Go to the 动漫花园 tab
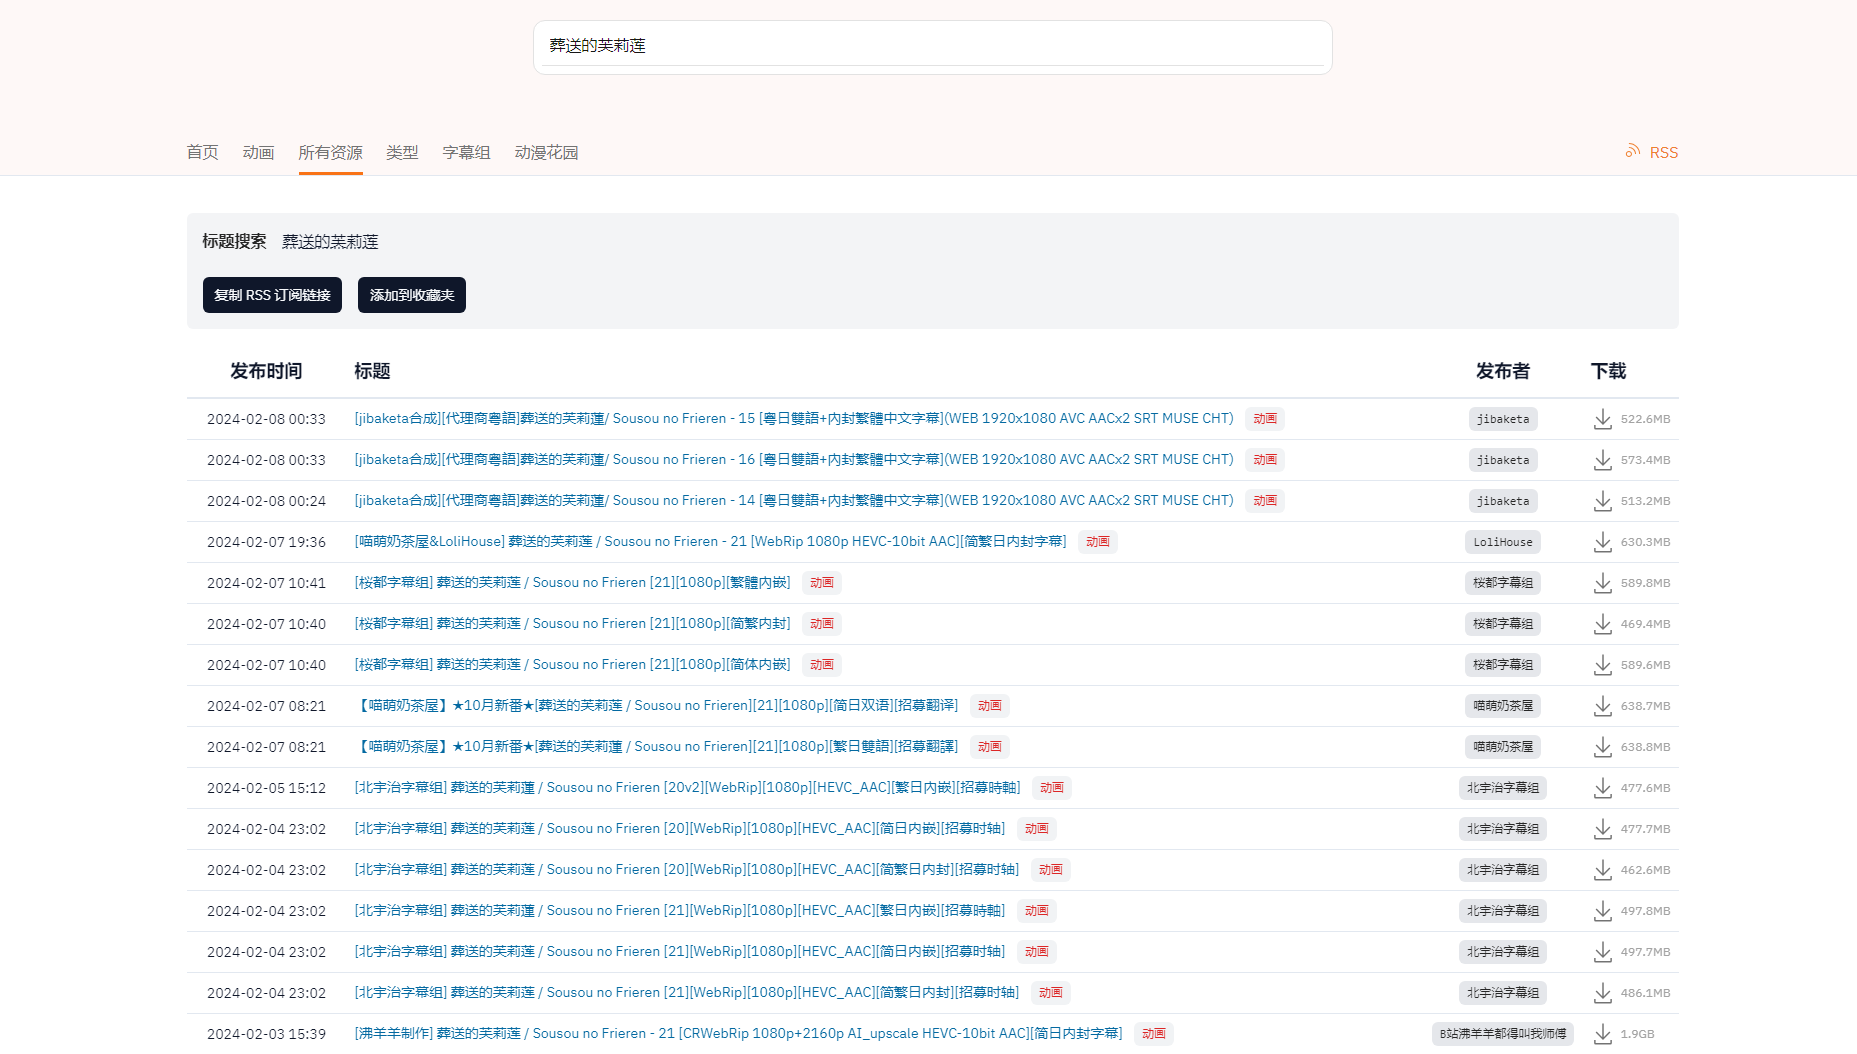 coord(546,152)
